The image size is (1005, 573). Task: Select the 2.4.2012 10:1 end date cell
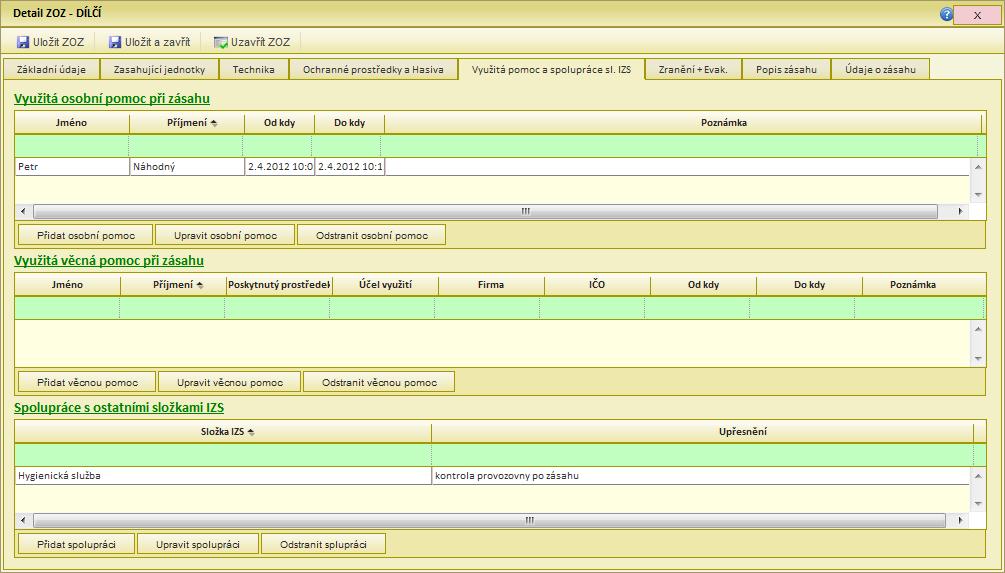click(350, 167)
